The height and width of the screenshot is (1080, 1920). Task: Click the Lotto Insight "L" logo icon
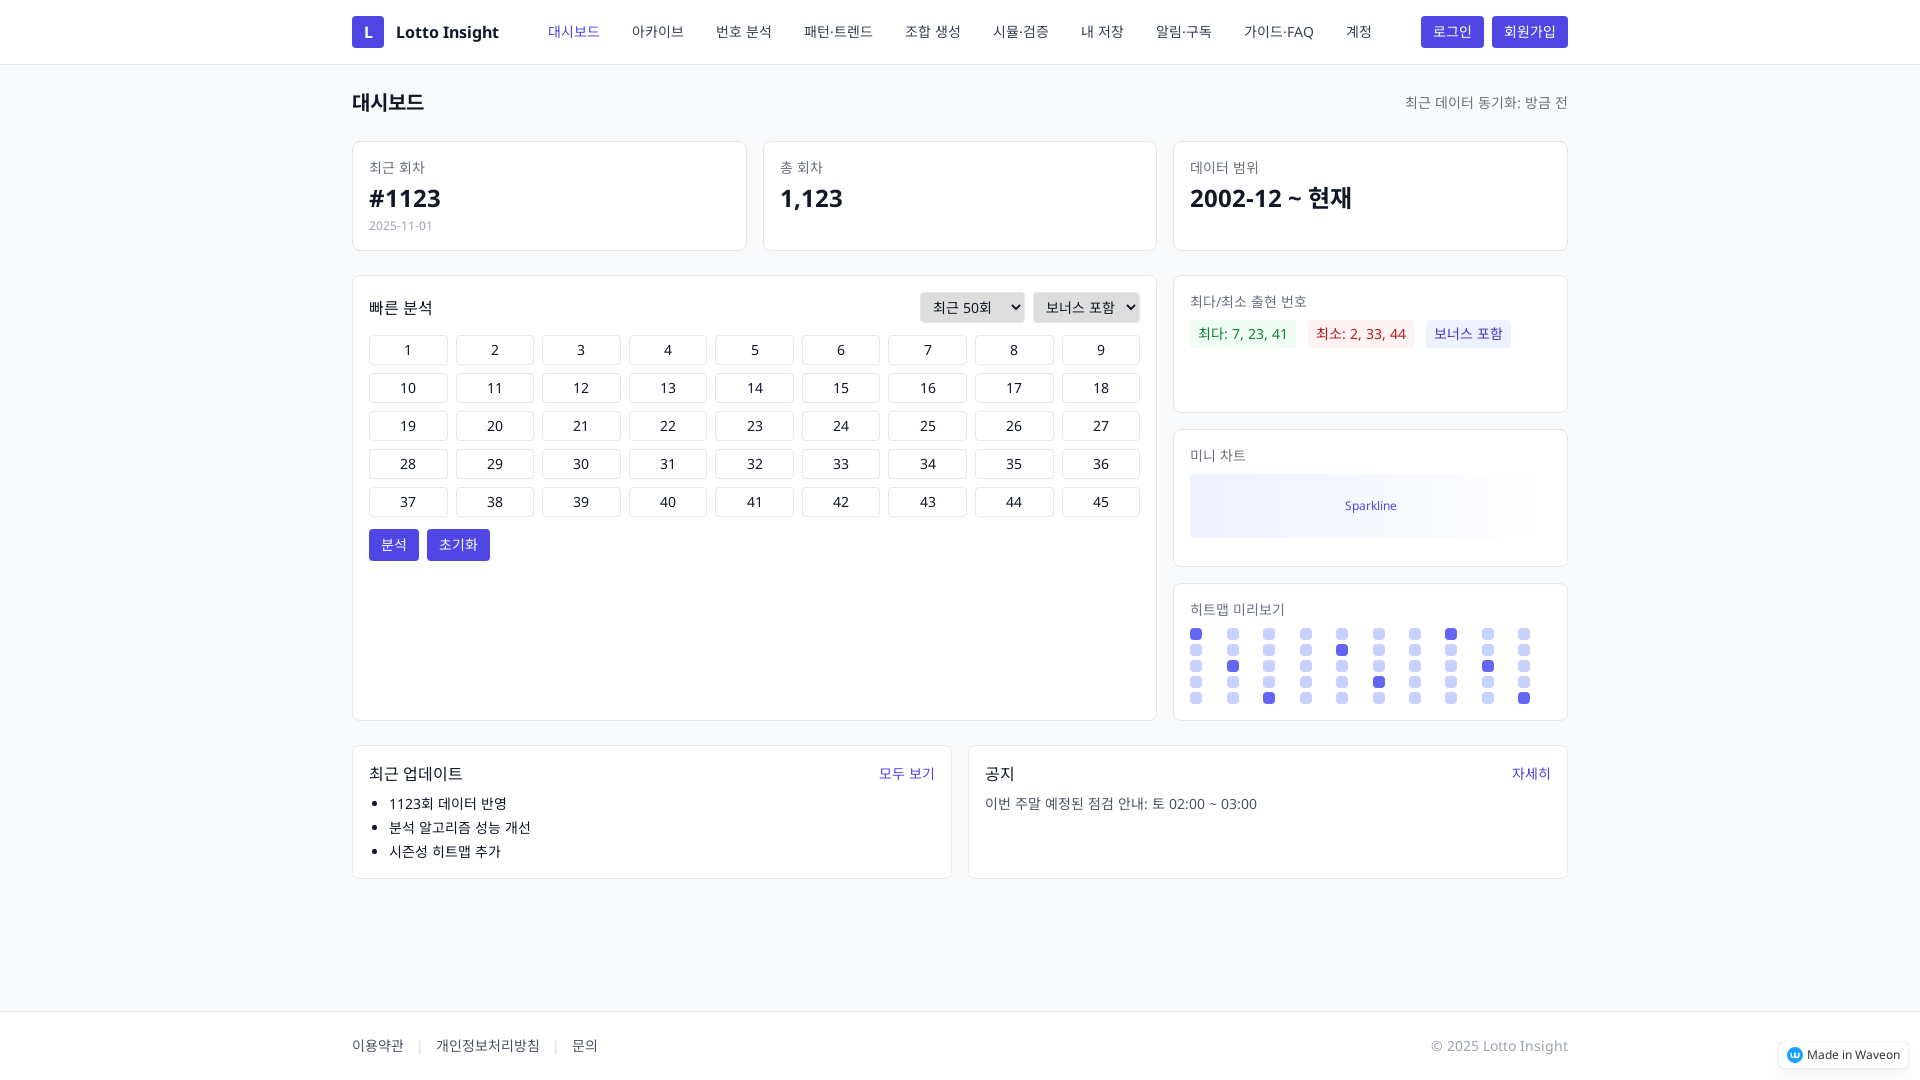pos(368,32)
